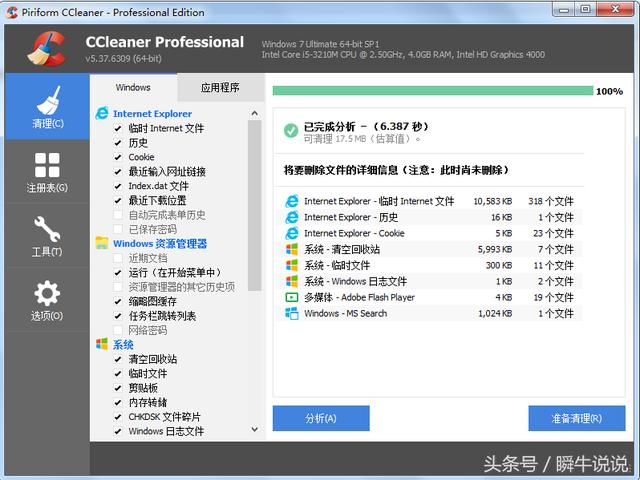Toggle CHKDSK 文件碎片 checkbox
The width and height of the screenshot is (640, 480).
[x=118, y=417]
